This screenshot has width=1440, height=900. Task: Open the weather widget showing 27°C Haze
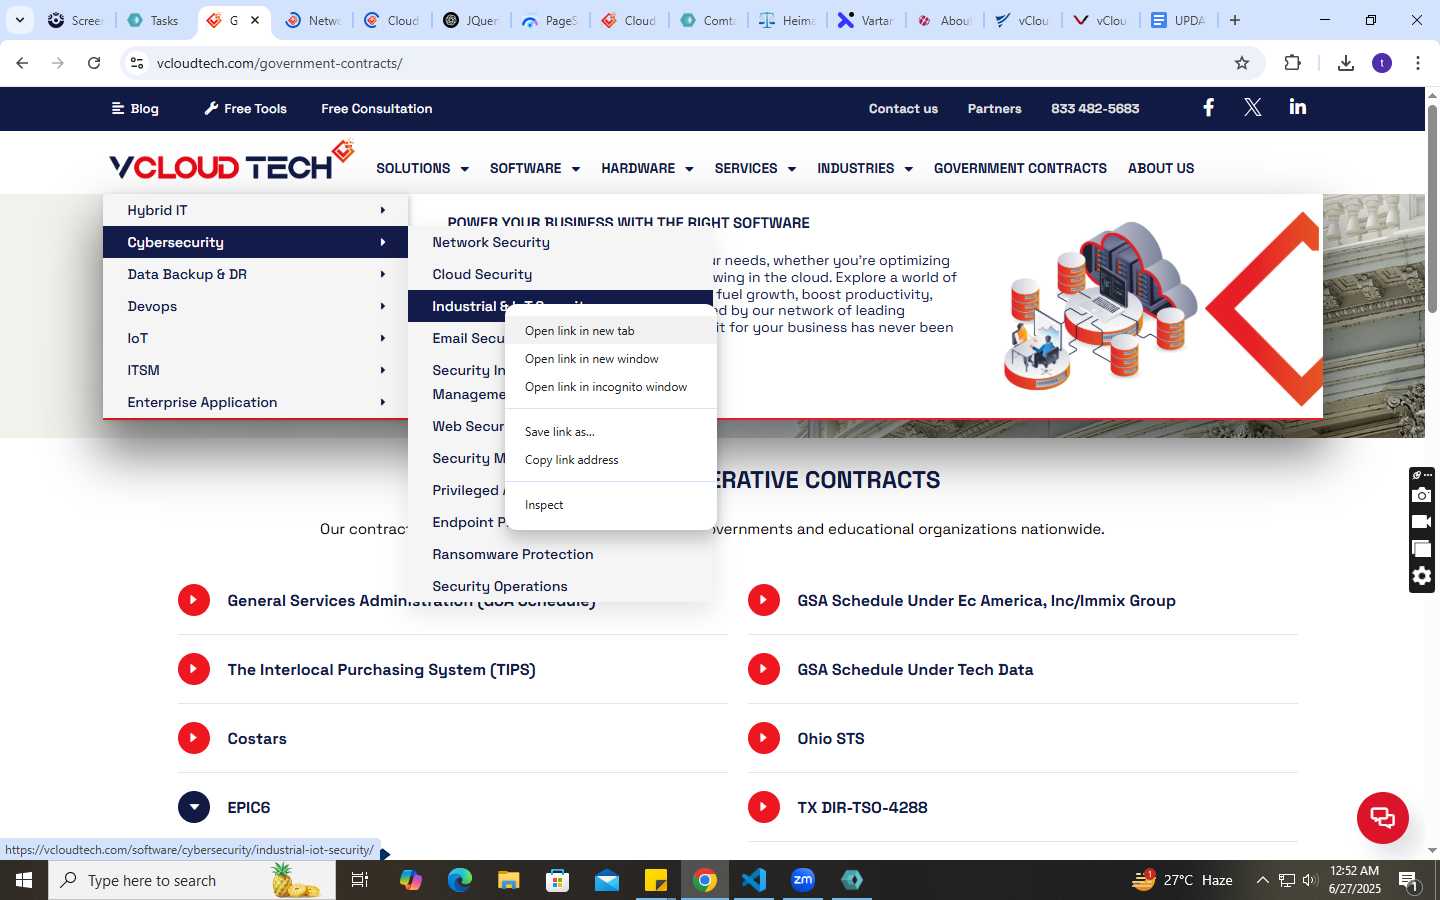point(1182,880)
